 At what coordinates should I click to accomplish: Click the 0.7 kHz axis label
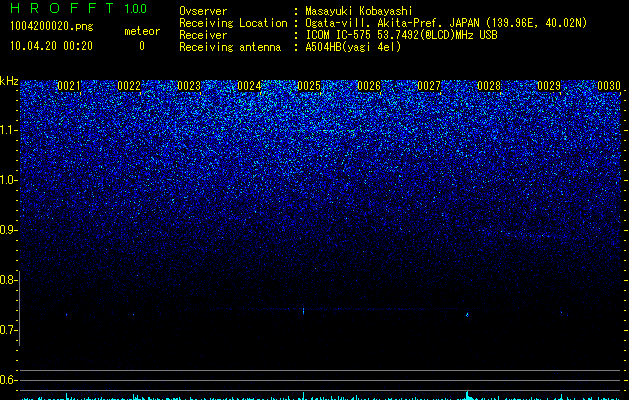click(x=8, y=330)
